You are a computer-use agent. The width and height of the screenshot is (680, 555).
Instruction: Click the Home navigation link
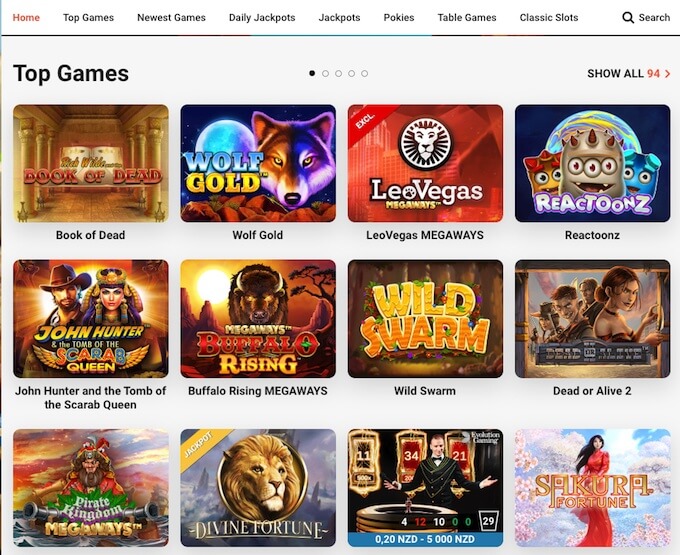(26, 18)
